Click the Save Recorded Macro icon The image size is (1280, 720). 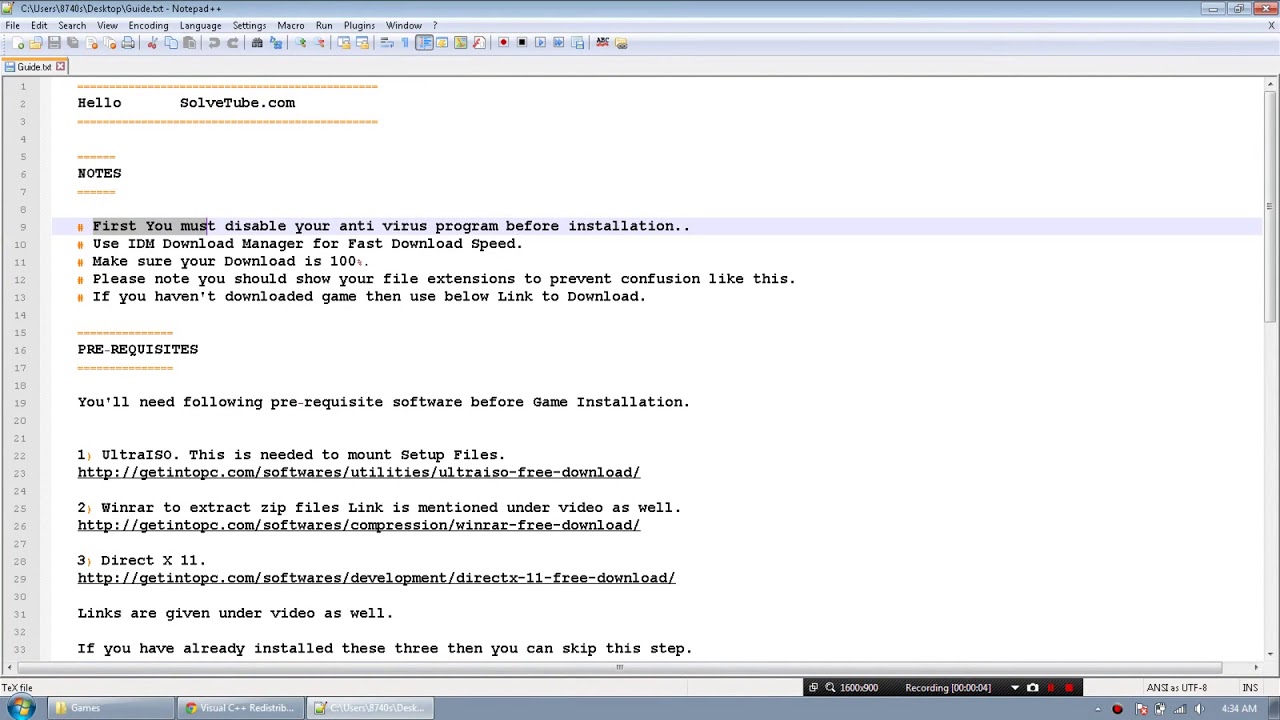point(577,43)
